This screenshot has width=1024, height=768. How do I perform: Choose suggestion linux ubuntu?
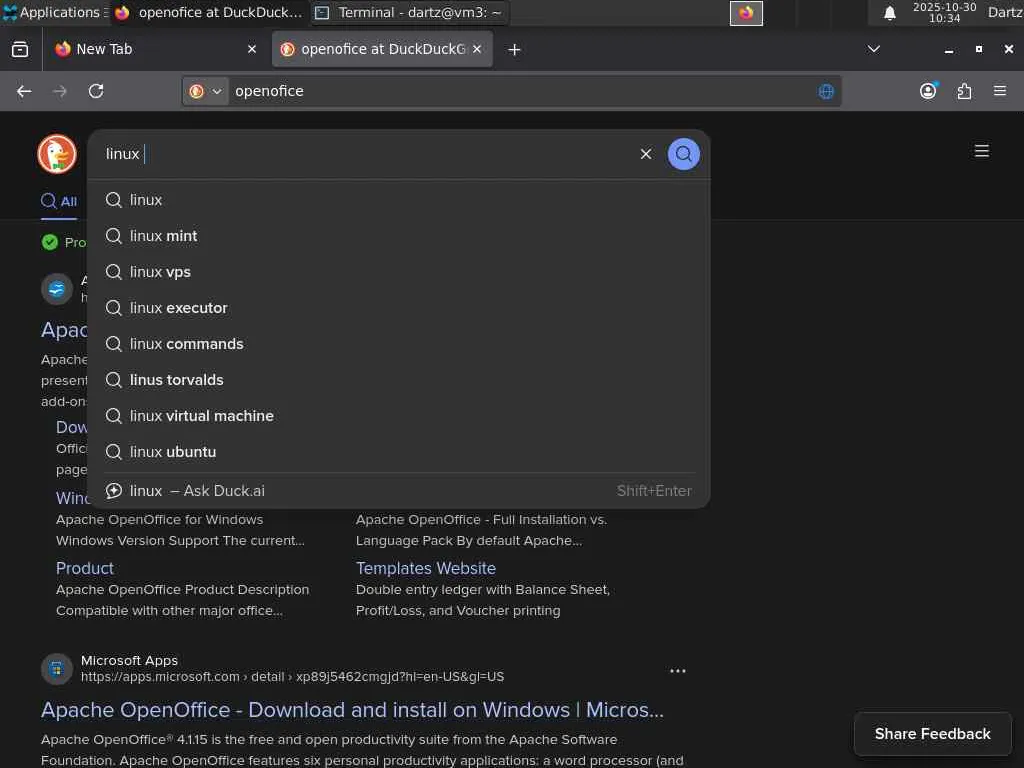[x=398, y=451]
